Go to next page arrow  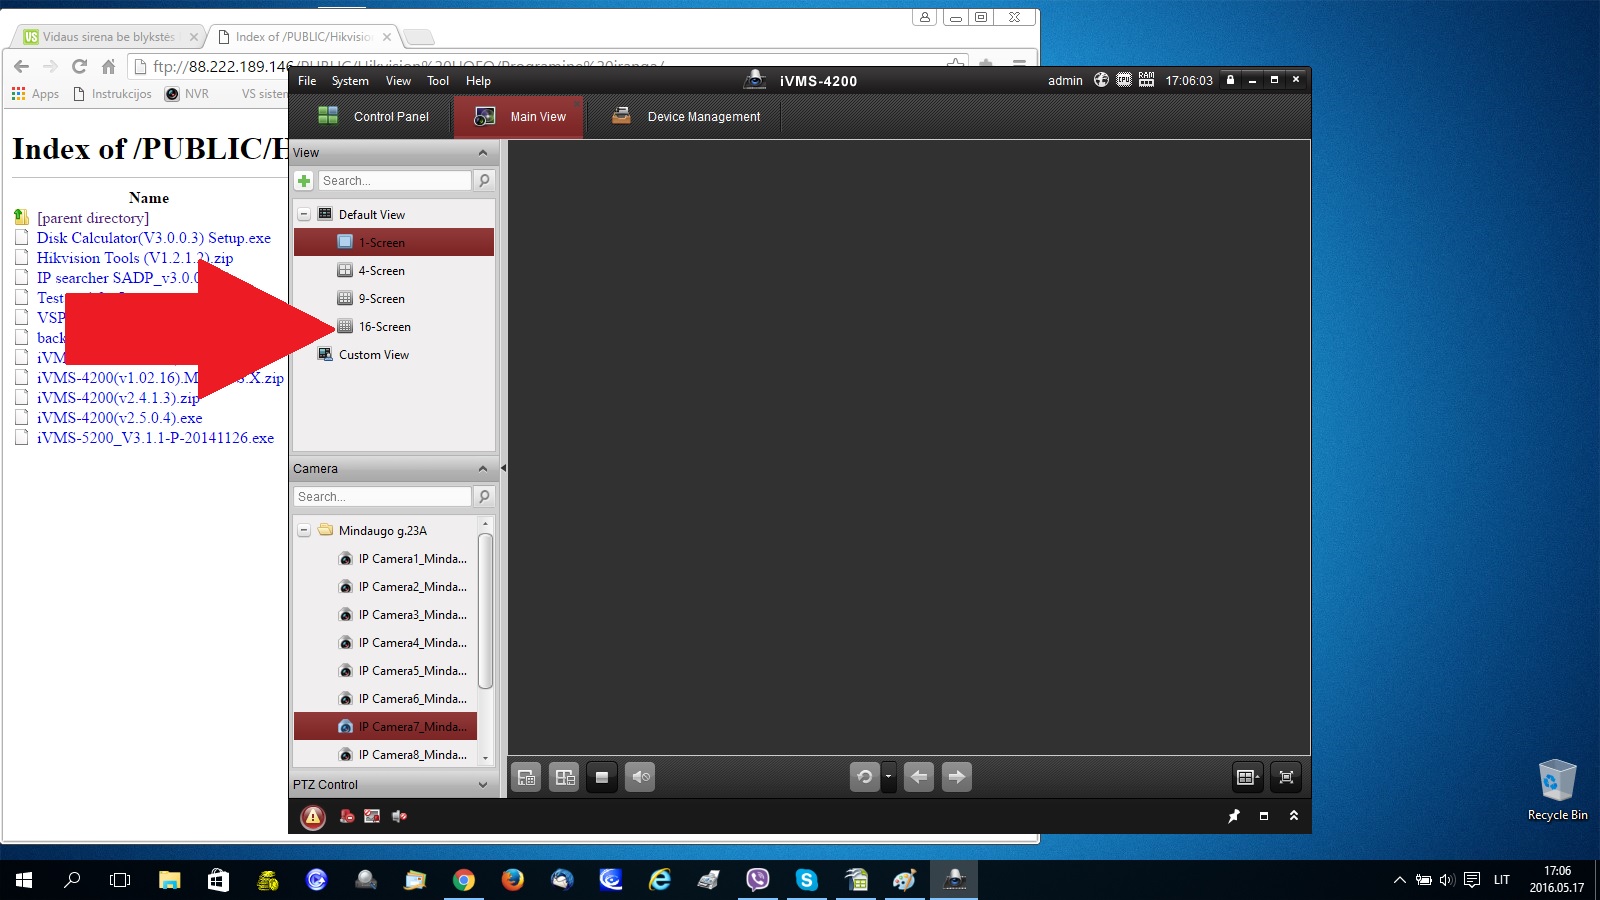pyautogui.click(x=957, y=777)
